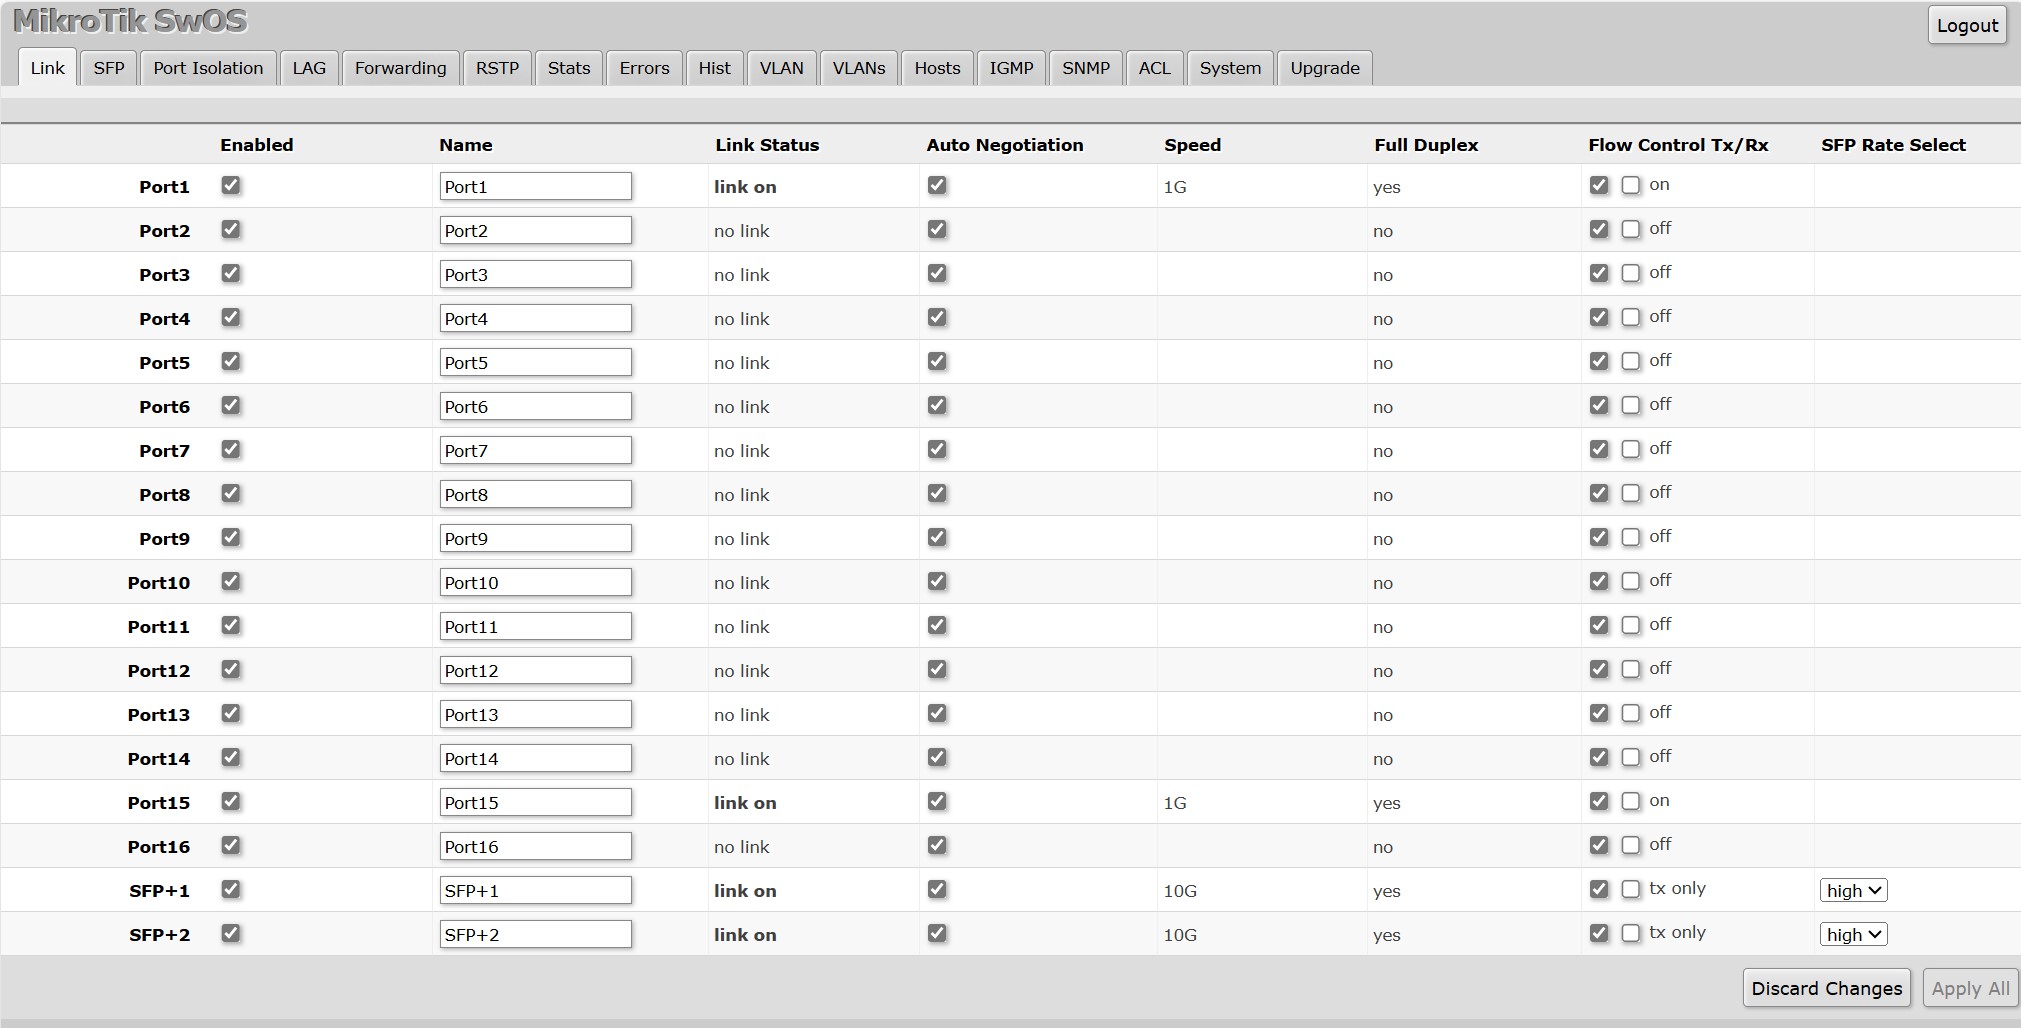Open the SFP Rate Select dropdown for SFP+1
This screenshot has width=2021, height=1028.
pos(1852,889)
